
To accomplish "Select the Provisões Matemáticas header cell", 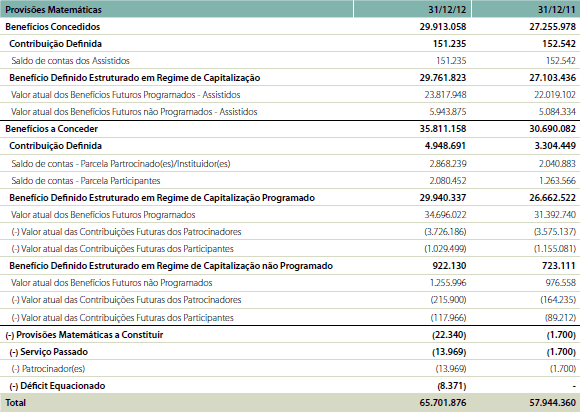I will (x=176, y=9).
